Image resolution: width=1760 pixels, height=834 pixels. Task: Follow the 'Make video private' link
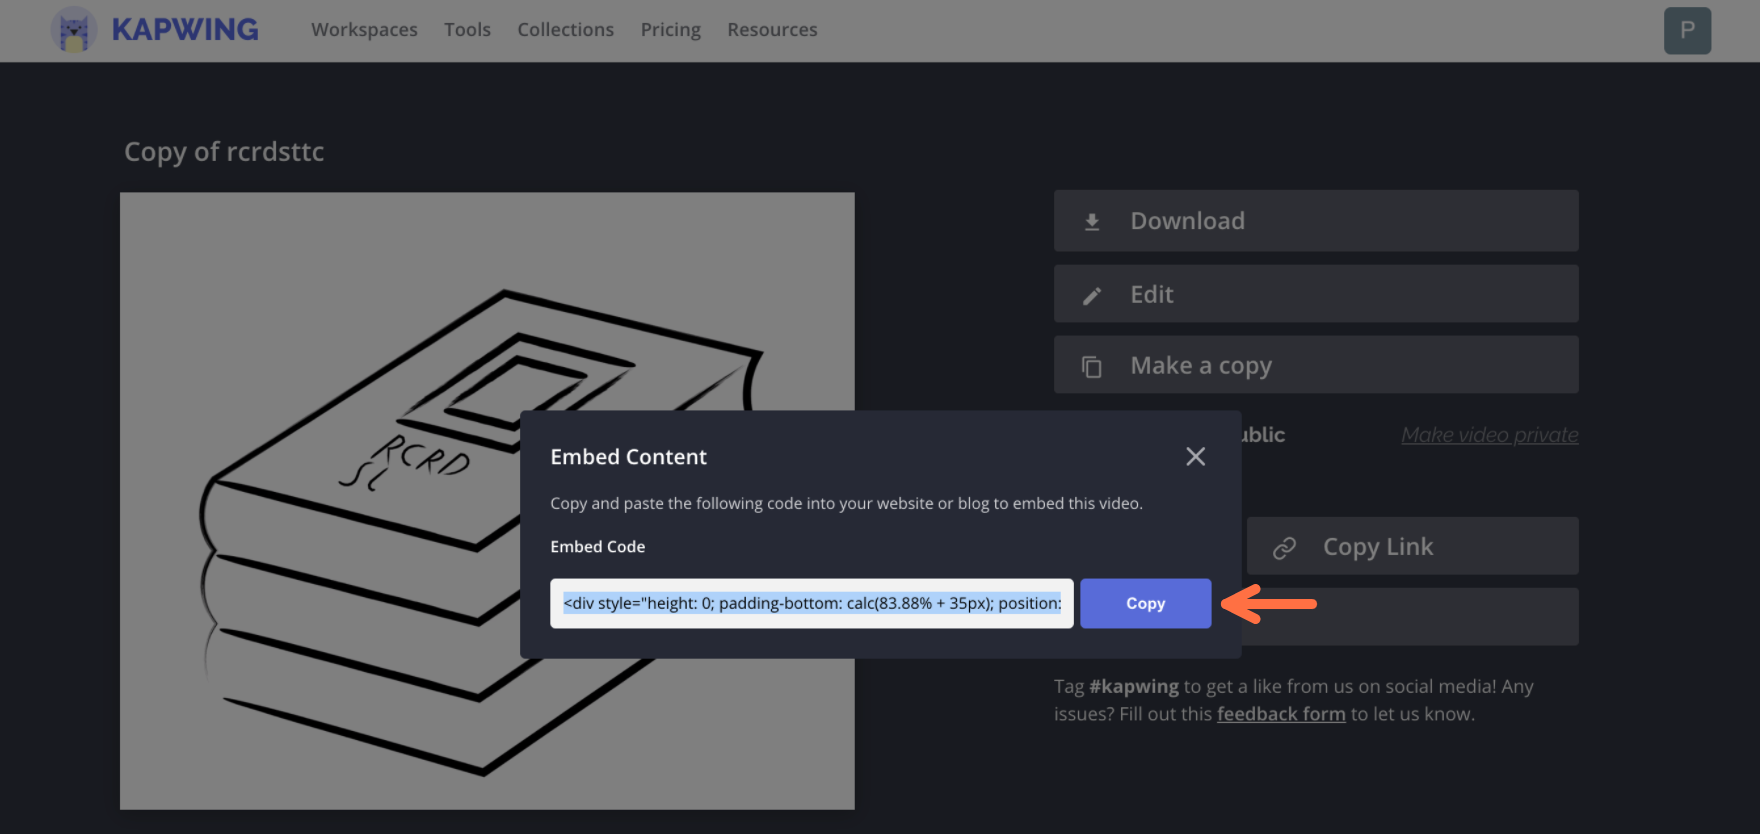click(x=1489, y=435)
